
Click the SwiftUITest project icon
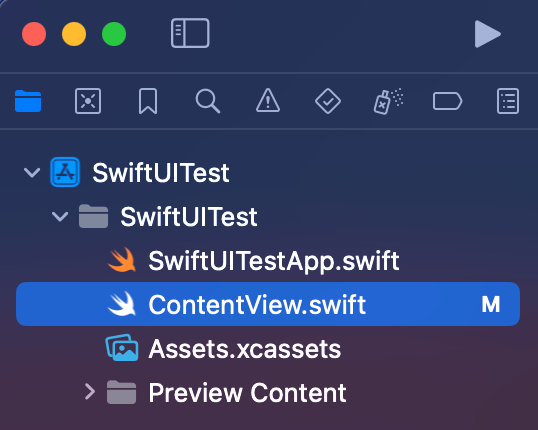pyautogui.click(x=65, y=172)
